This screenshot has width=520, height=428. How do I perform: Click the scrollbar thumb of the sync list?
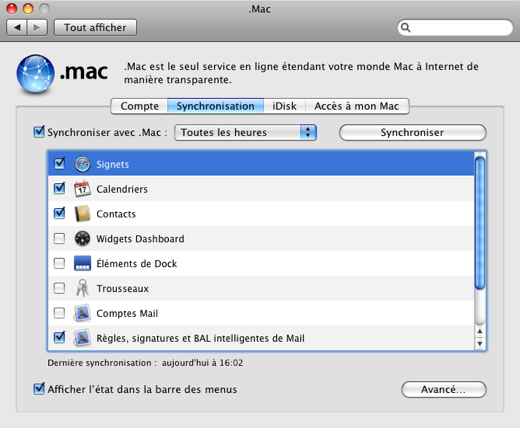click(480, 223)
